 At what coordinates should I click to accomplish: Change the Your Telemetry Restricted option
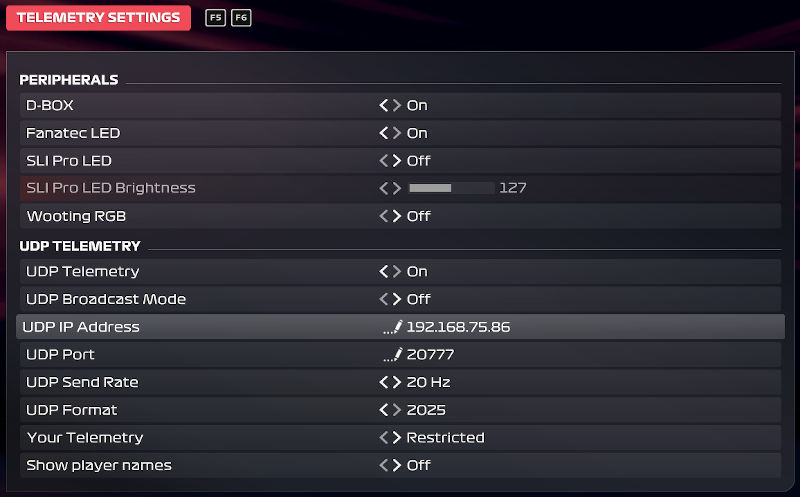[445, 438]
